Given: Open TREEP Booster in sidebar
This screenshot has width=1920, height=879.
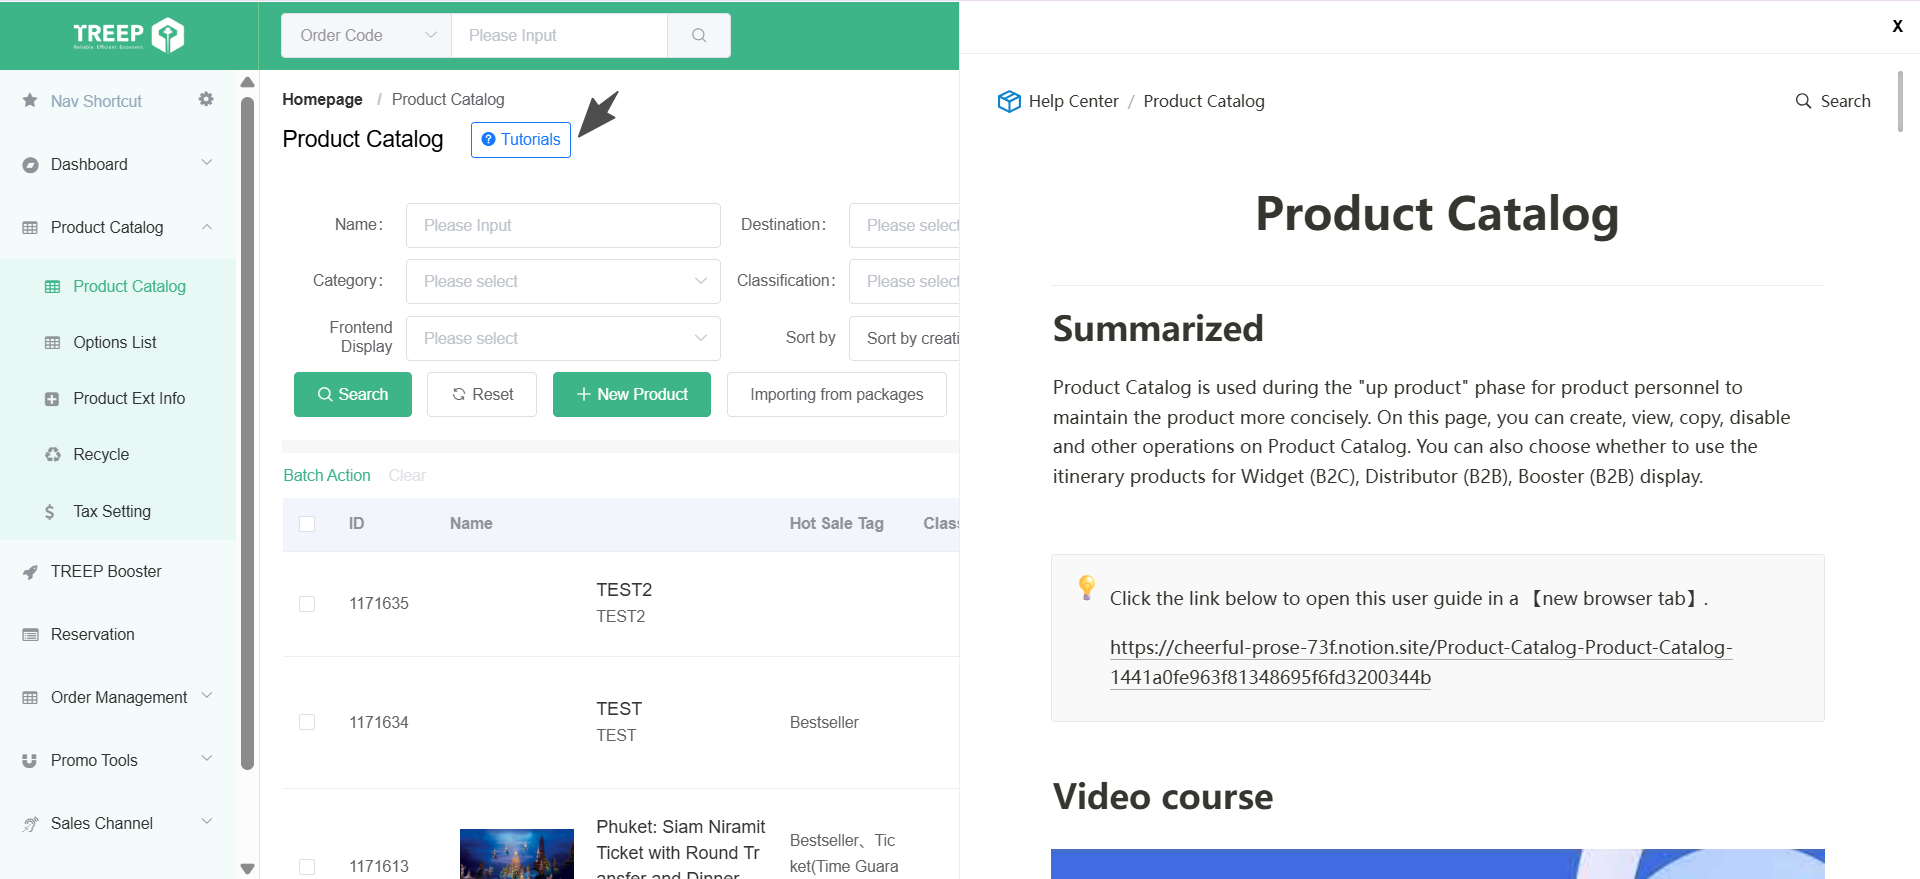Looking at the screenshot, I should pos(106,571).
